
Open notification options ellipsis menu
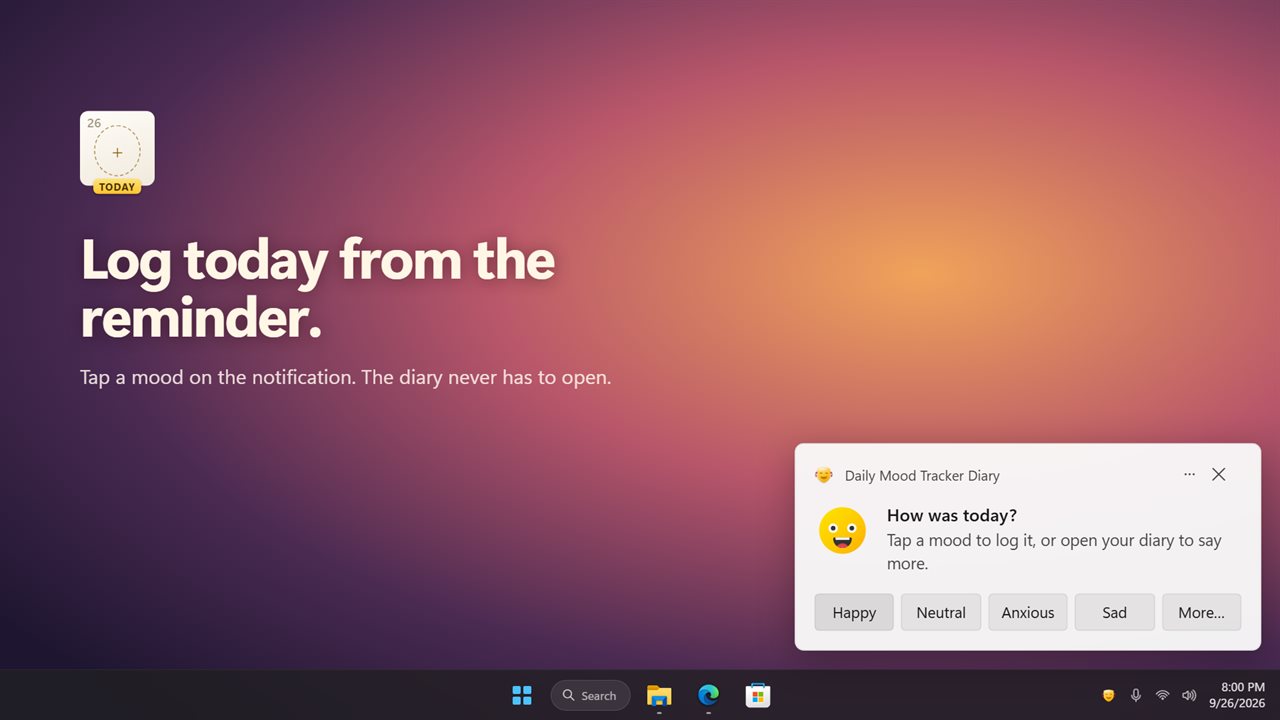(1189, 475)
